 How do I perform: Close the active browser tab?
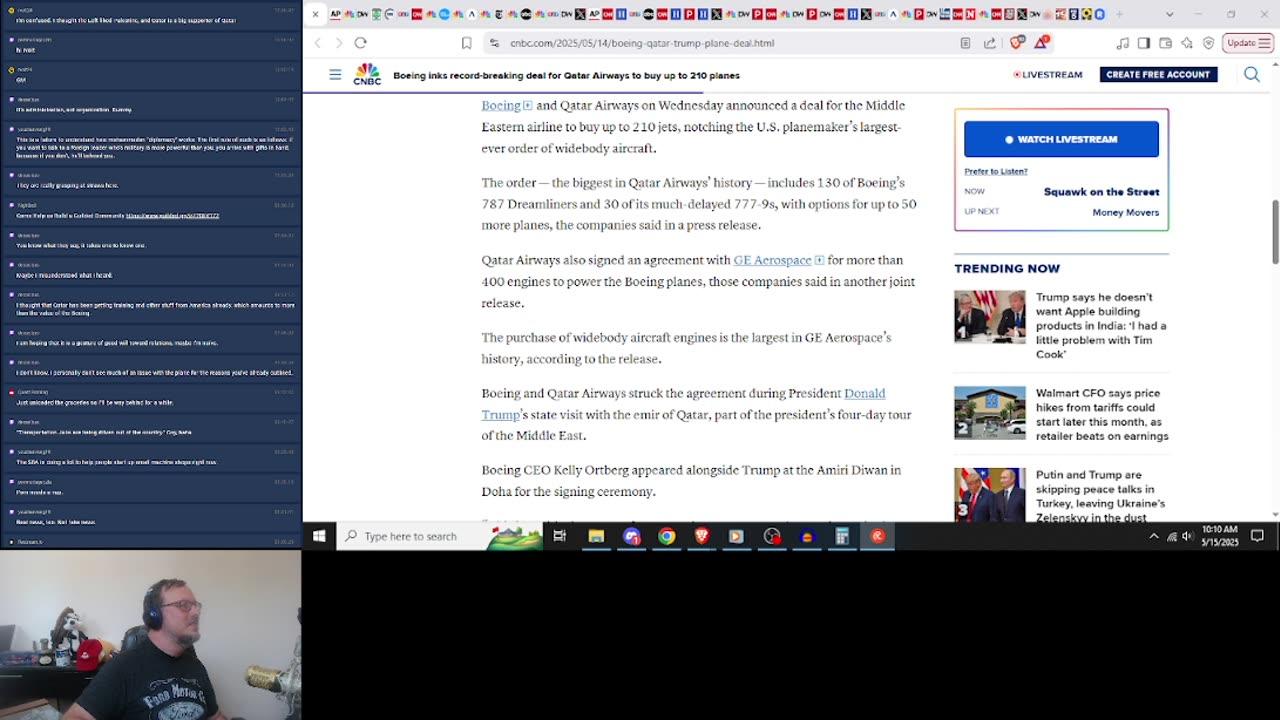(315, 14)
